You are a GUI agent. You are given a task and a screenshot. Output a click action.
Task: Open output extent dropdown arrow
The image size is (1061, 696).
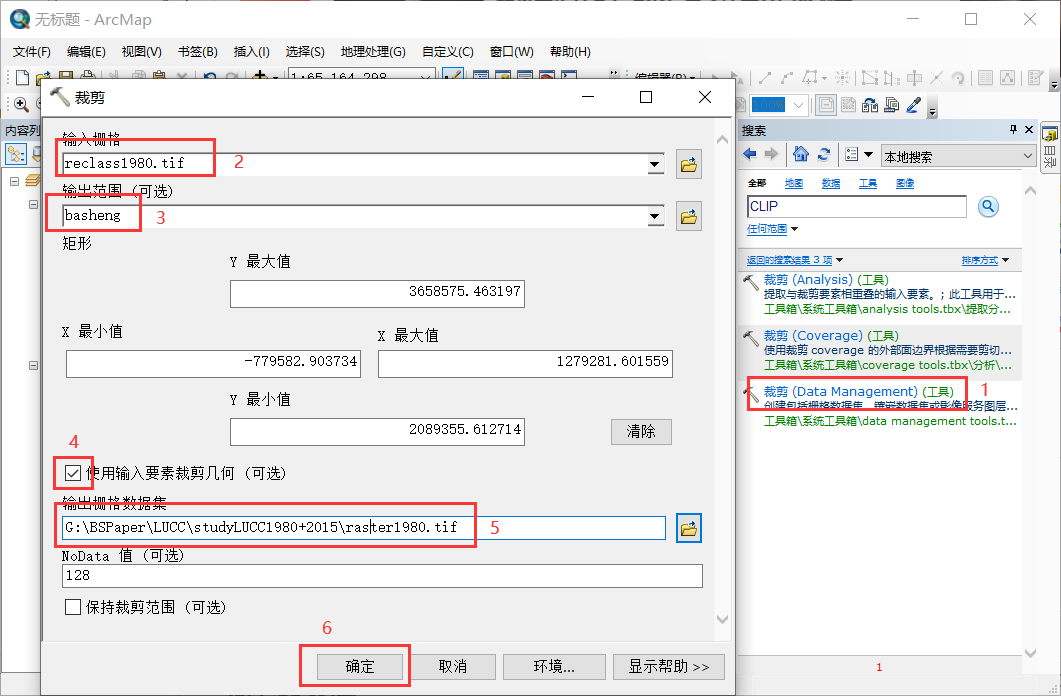(655, 216)
